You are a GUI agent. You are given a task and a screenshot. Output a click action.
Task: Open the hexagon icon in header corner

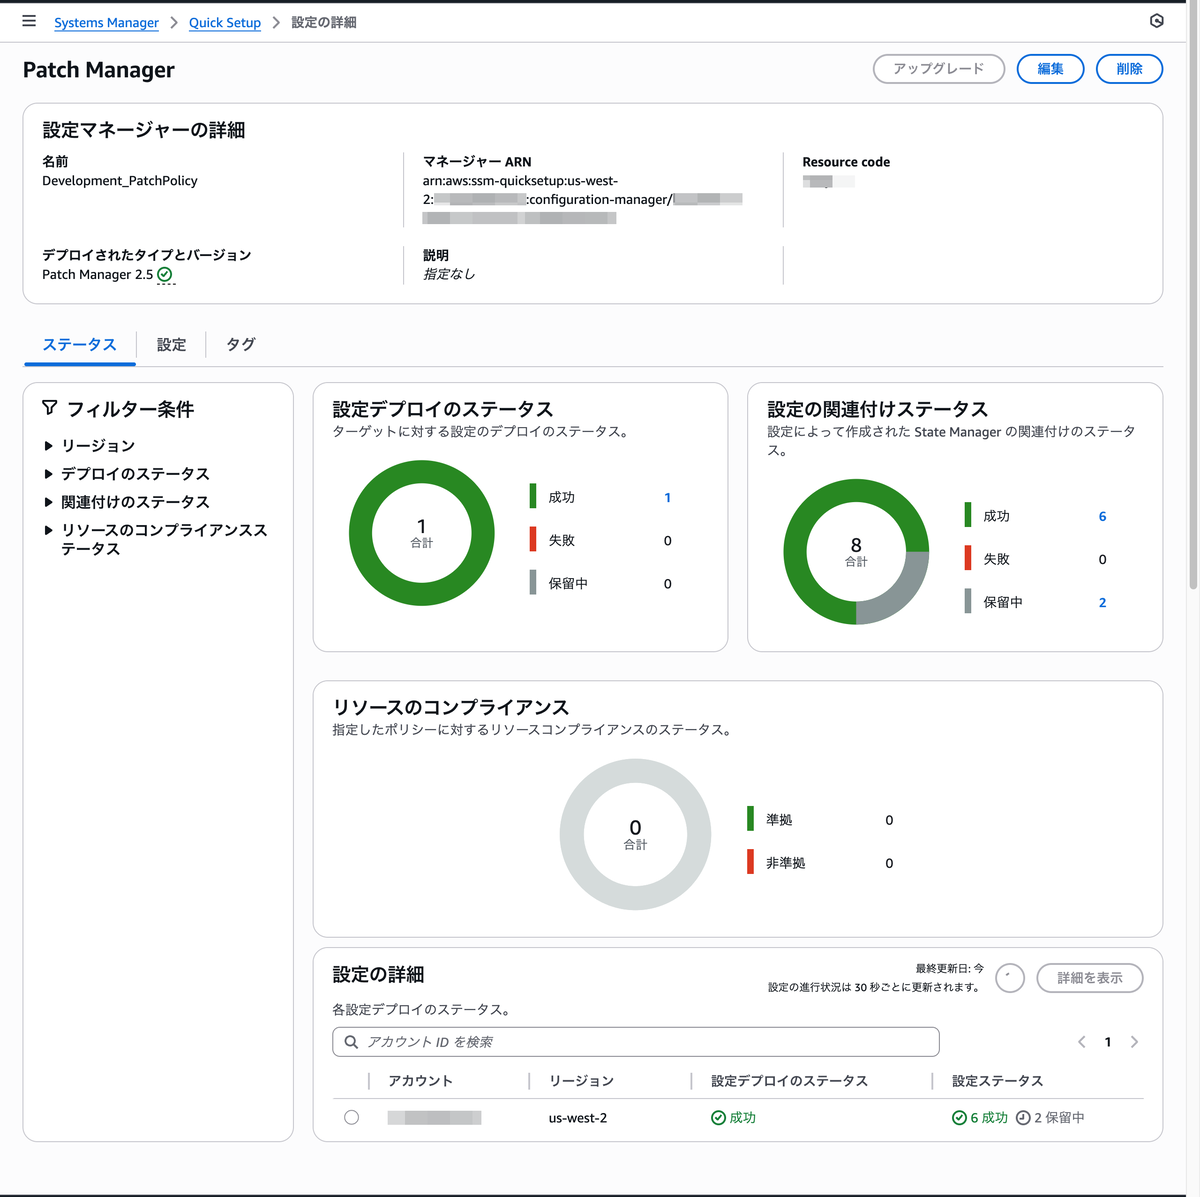(x=1157, y=21)
